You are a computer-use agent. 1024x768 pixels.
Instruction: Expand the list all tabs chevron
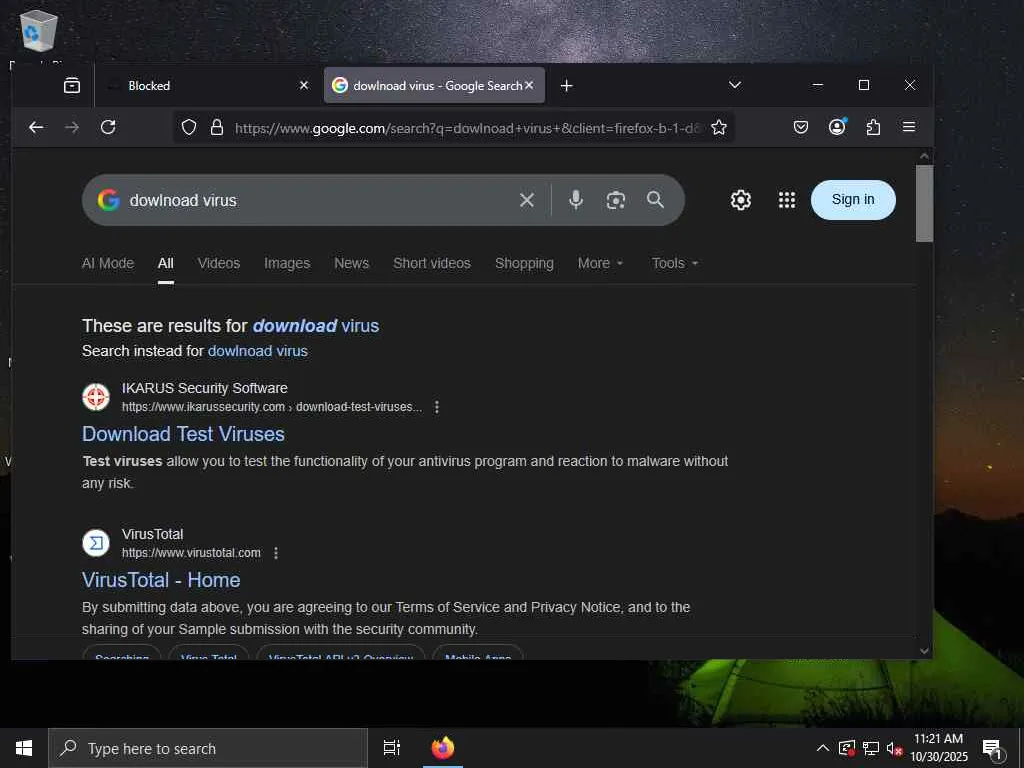735,85
